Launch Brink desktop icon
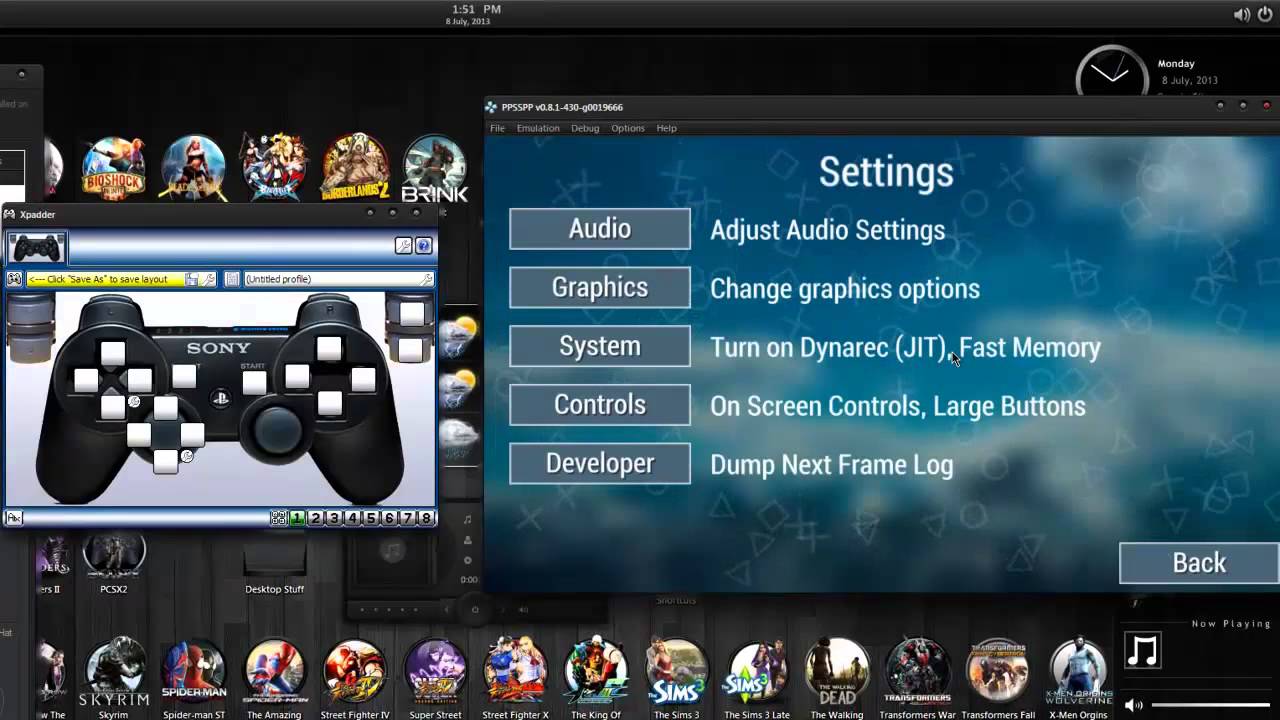1280x720 pixels. tap(434, 168)
